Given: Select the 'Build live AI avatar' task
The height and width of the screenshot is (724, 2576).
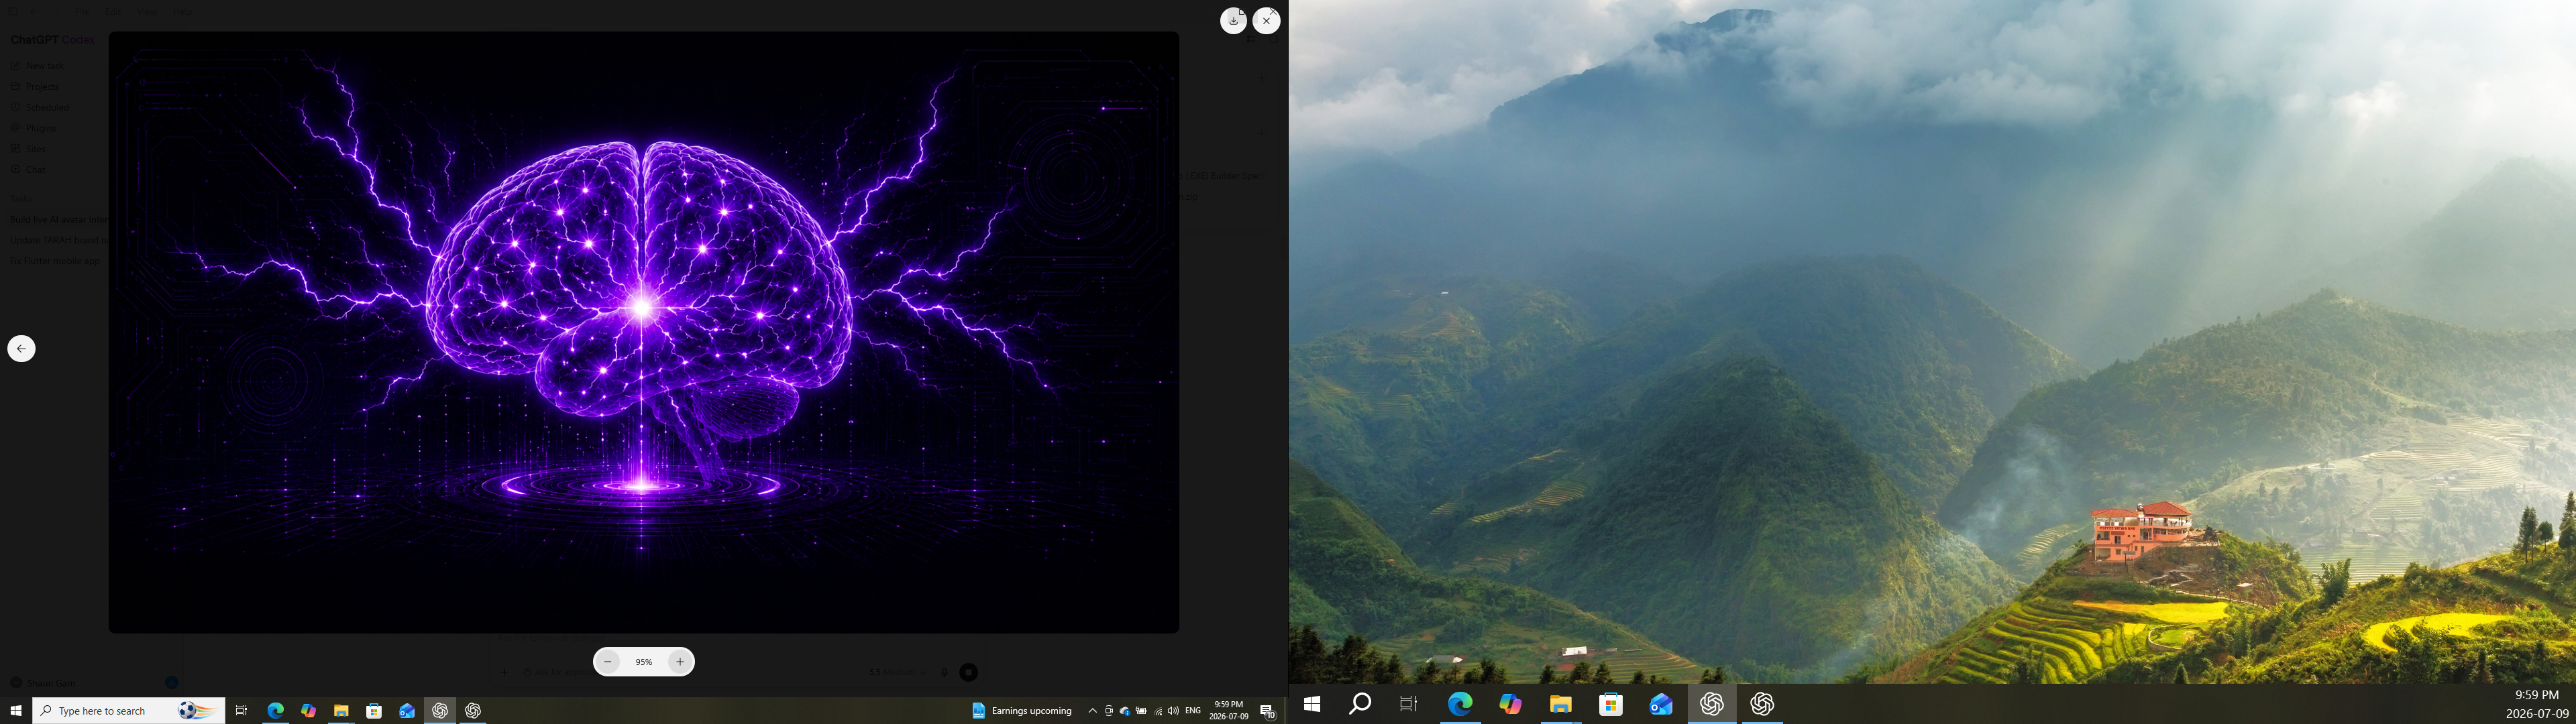Looking at the screenshot, I should [58, 219].
